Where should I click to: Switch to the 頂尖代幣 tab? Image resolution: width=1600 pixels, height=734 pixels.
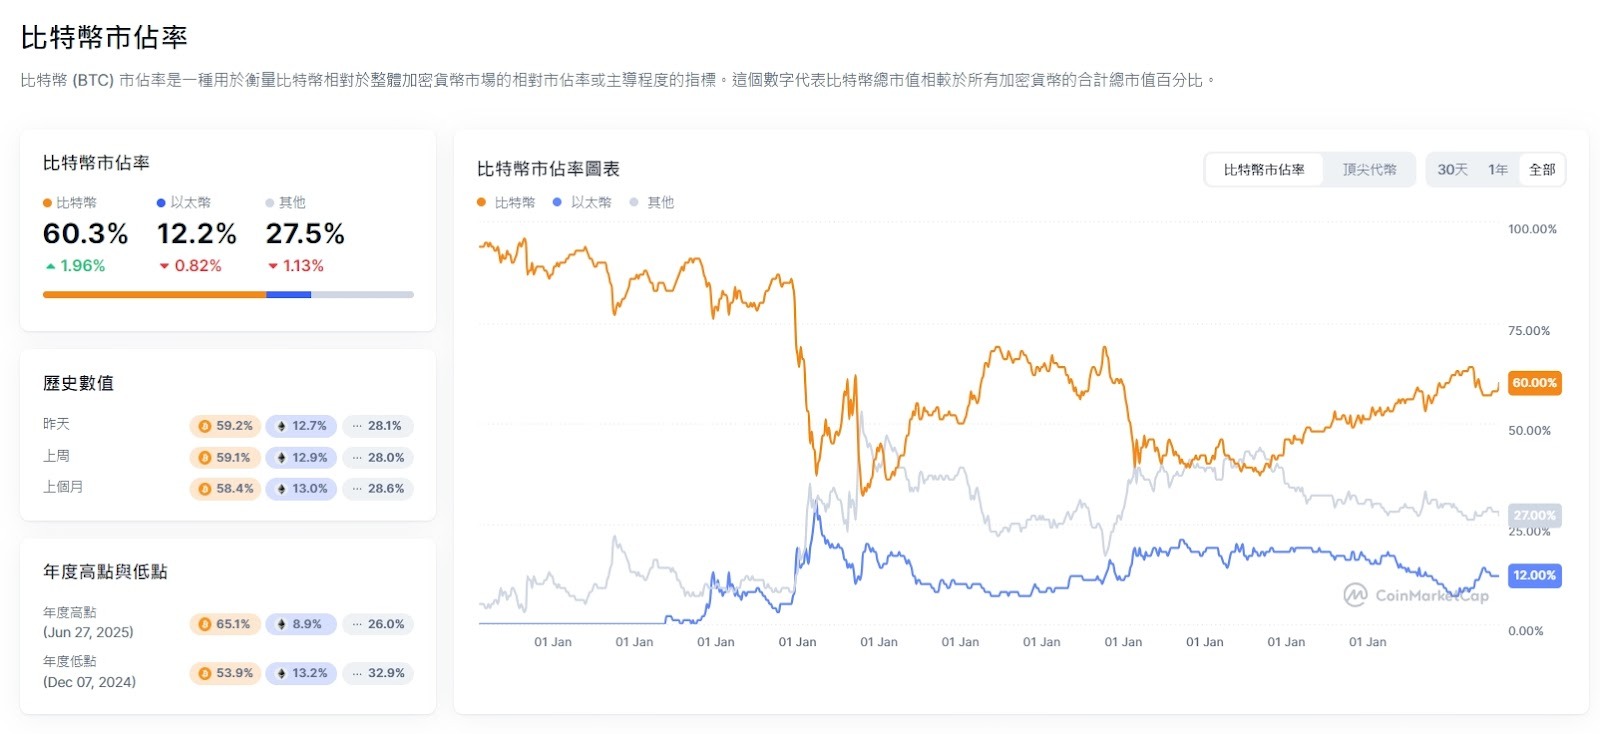tap(1370, 169)
